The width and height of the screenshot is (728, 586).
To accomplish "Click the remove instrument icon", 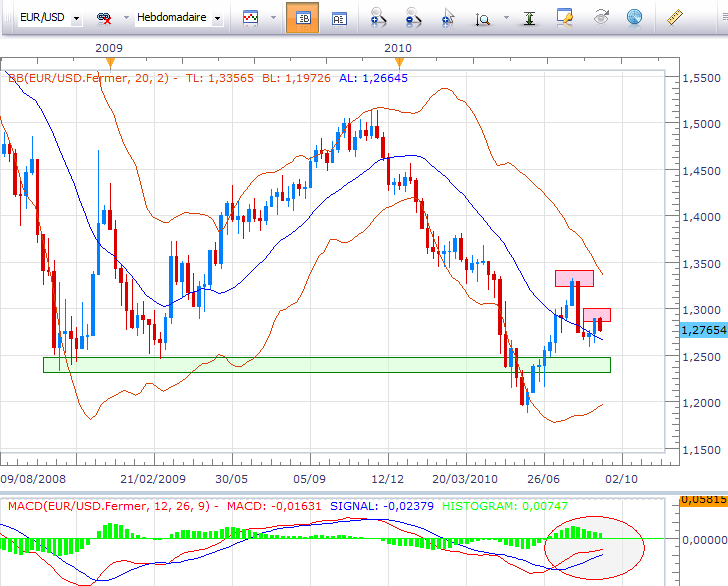I will (x=103, y=18).
